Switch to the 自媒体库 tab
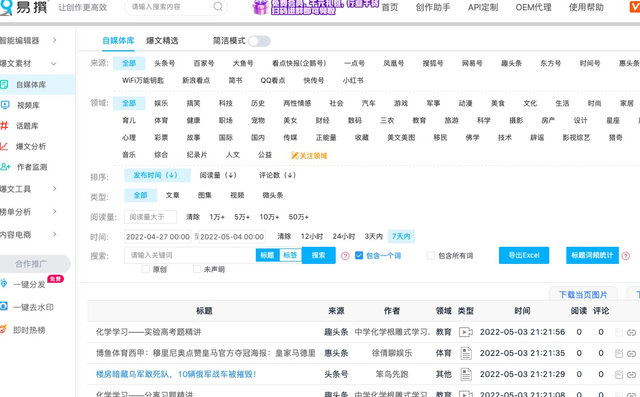This screenshot has width=640, height=397. pyautogui.click(x=118, y=40)
